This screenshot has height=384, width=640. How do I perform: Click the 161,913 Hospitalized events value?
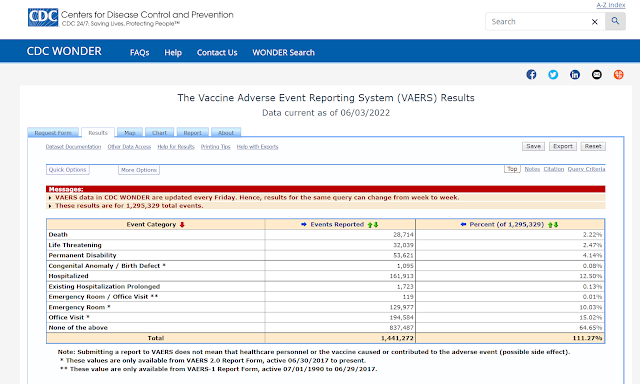[x=402, y=276]
